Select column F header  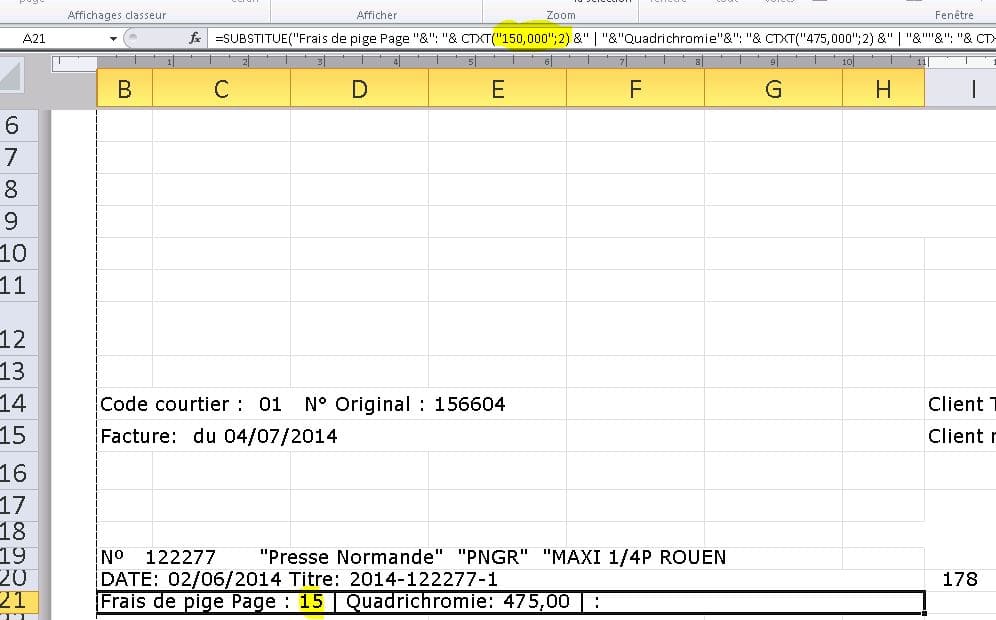[x=635, y=89]
